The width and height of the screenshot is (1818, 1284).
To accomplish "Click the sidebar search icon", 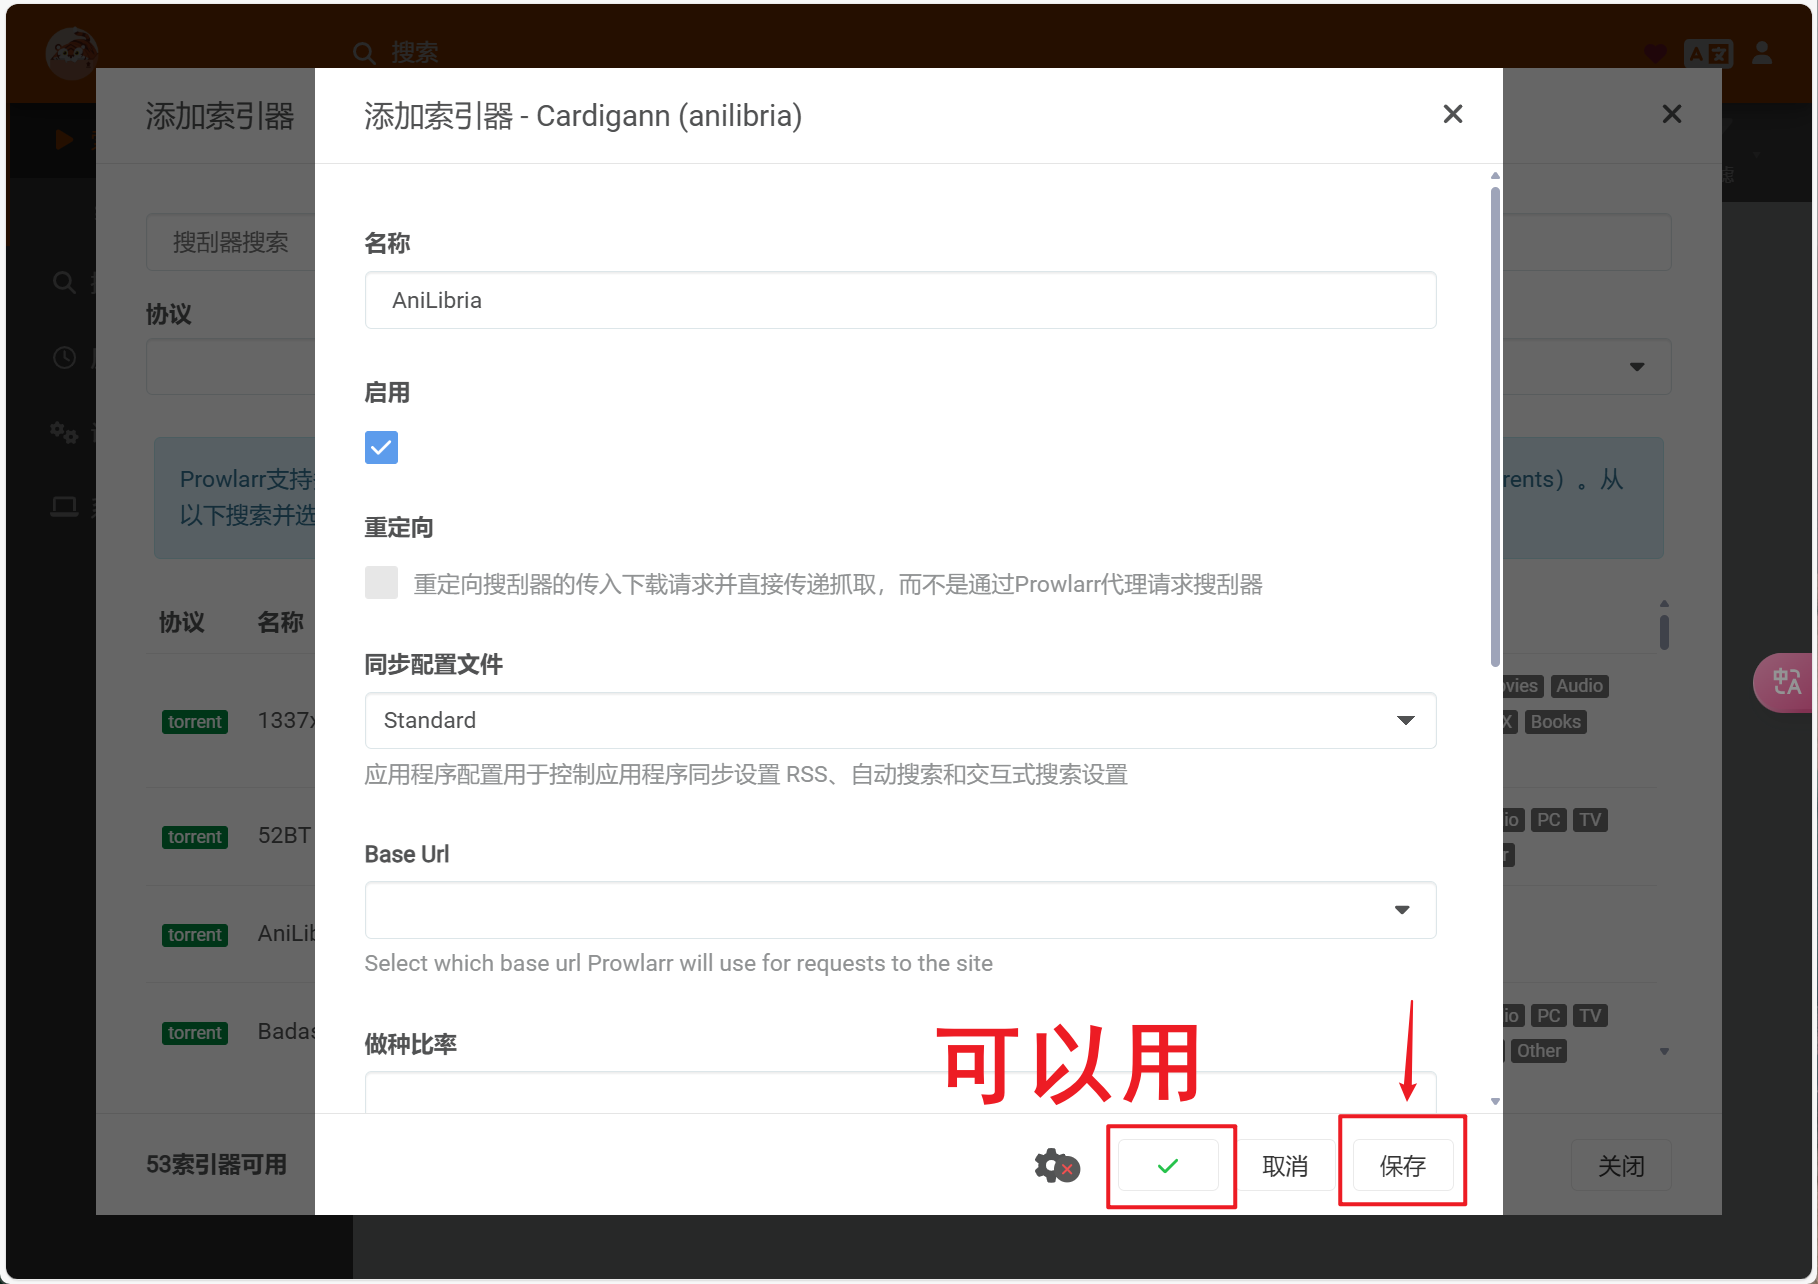I will 65,283.
